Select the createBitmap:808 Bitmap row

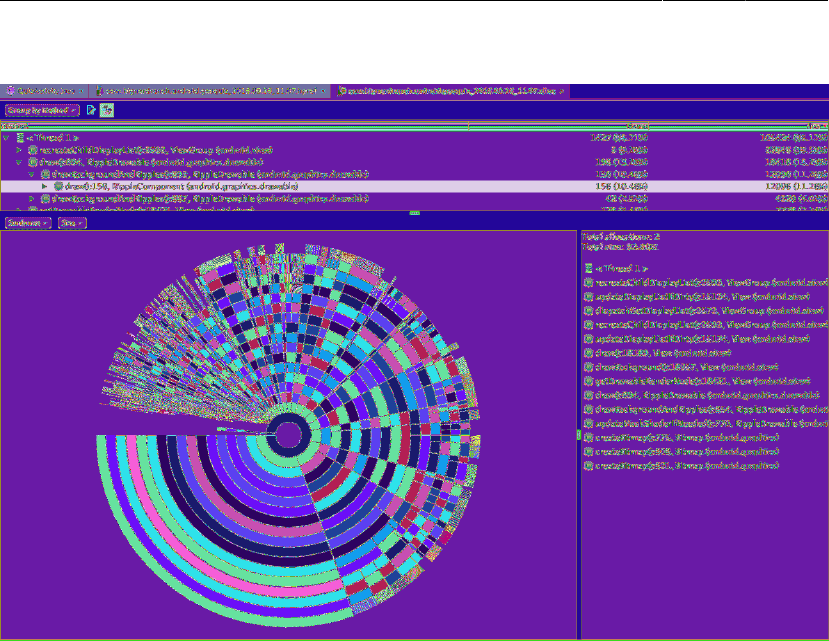[x=687, y=452]
